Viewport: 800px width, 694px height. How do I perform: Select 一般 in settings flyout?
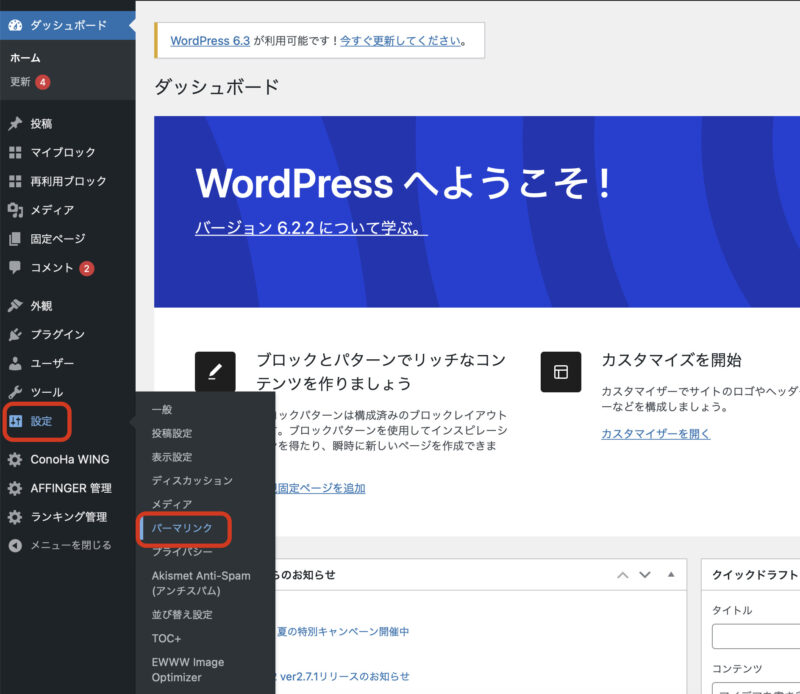coord(162,409)
